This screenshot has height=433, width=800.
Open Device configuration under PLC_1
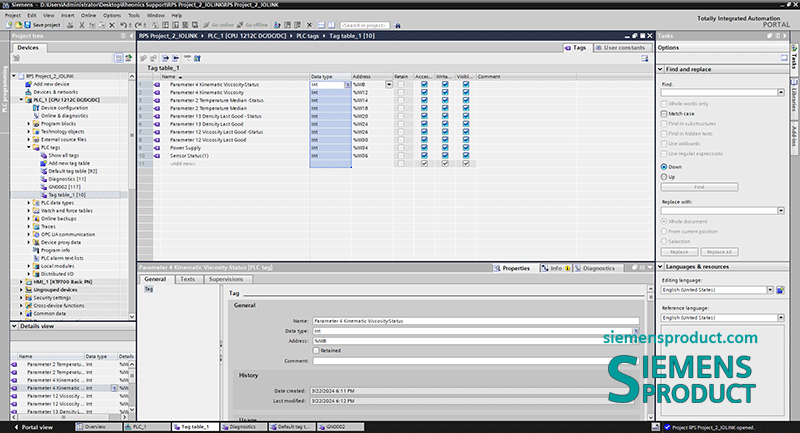(x=64, y=108)
